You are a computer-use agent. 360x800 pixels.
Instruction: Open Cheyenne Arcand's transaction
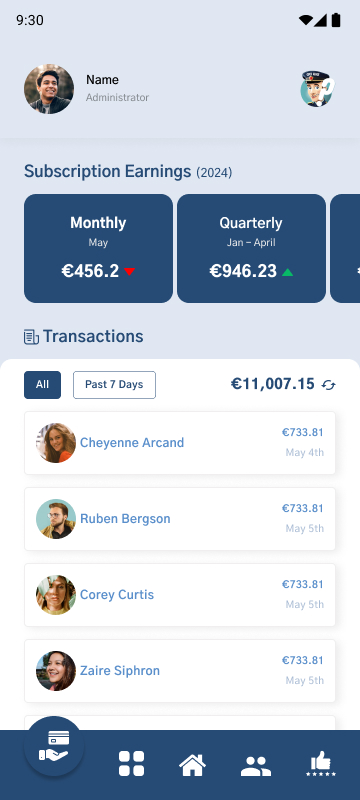pos(180,443)
